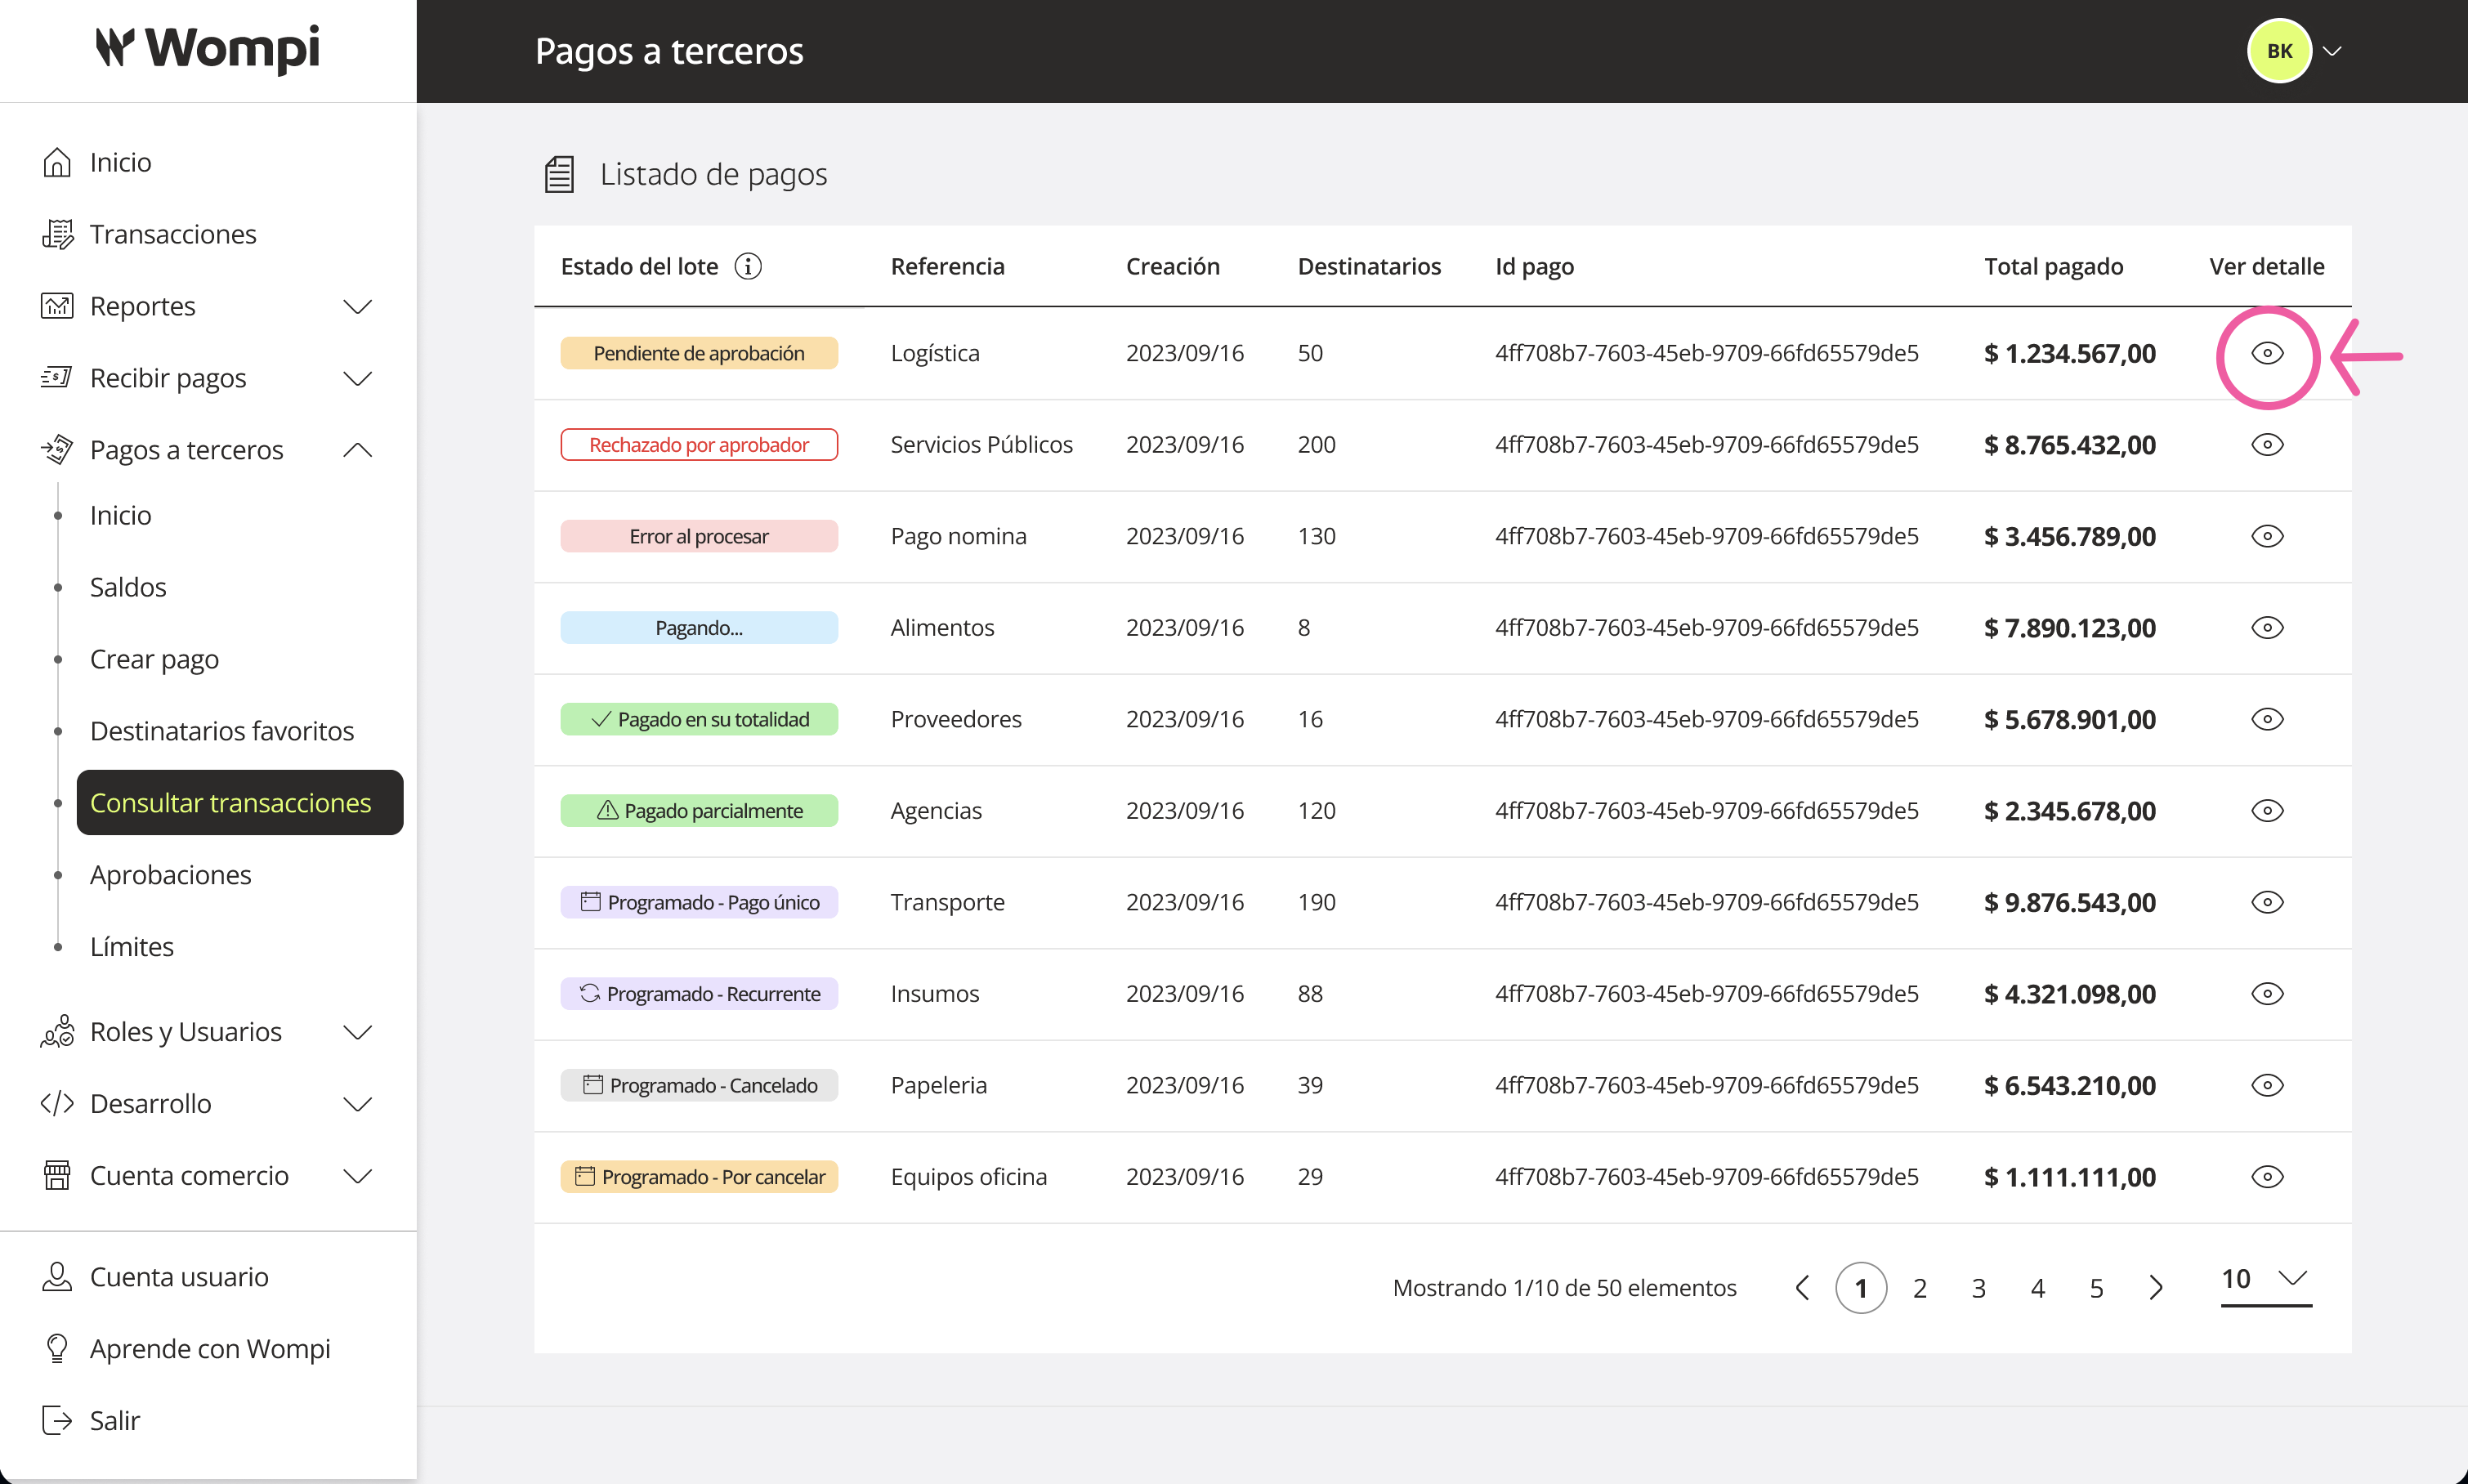Select current page 1 in pagination
Viewport: 2468px width, 1484px height.
click(1861, 1288)
